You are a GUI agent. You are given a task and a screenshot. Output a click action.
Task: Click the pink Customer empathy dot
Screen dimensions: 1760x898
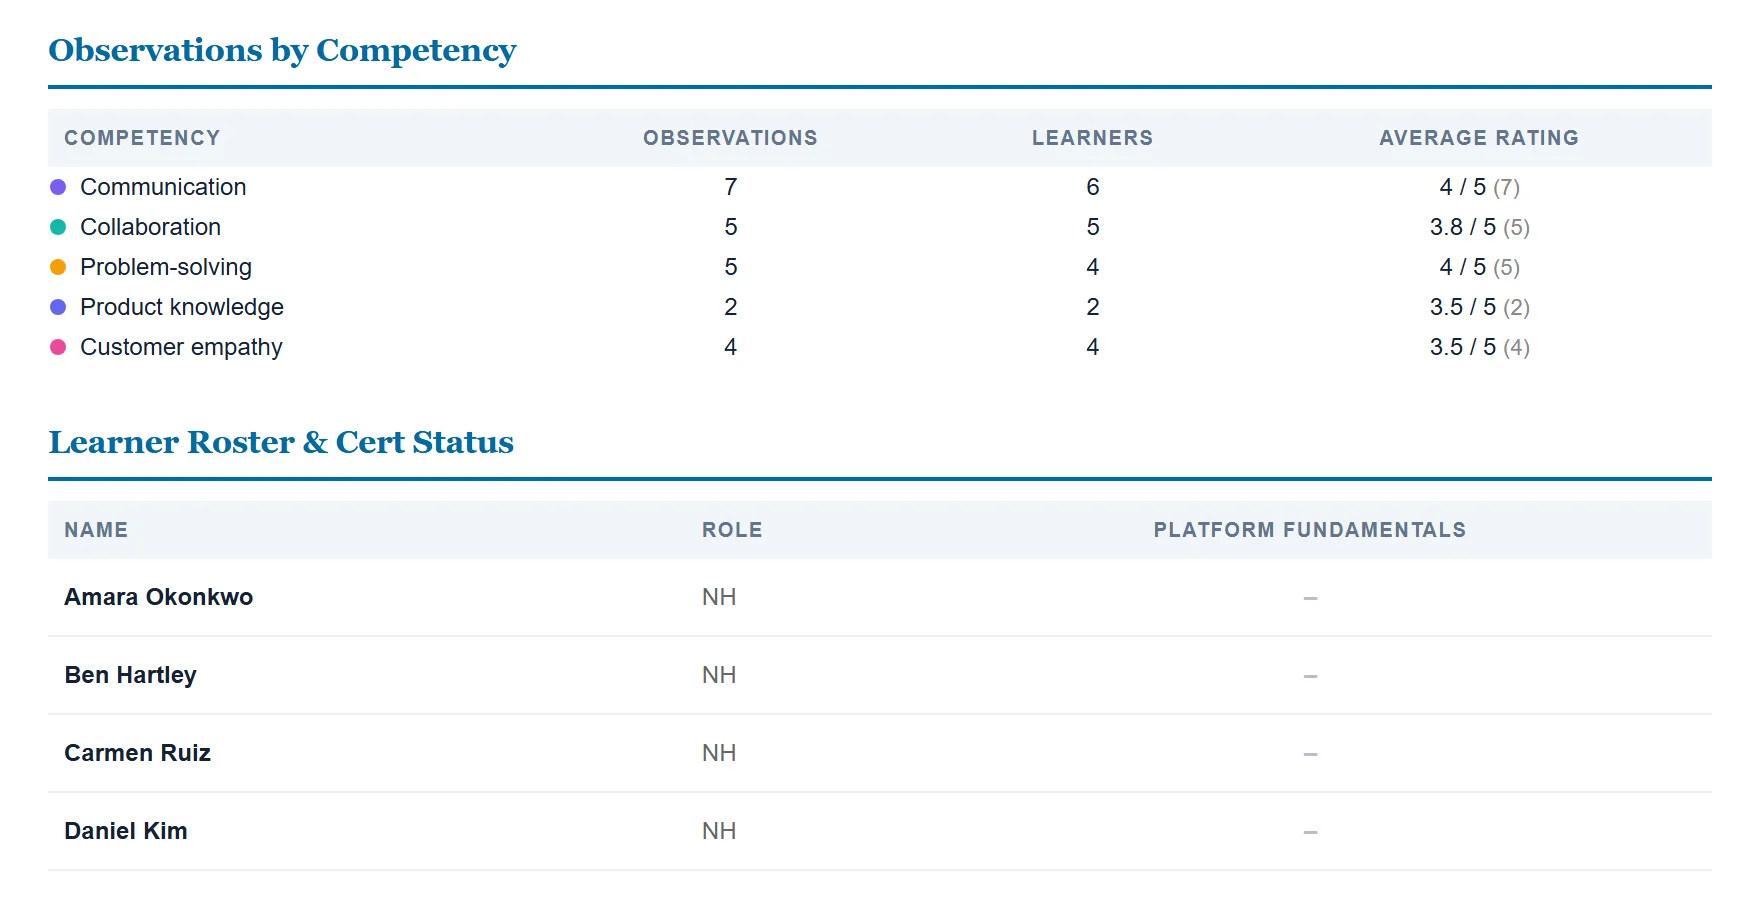click(x=58, y=347)
